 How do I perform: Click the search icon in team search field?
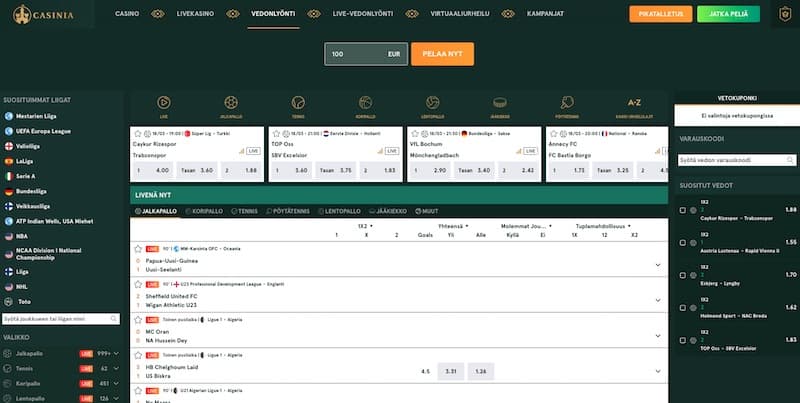click(x=114, y=319)
